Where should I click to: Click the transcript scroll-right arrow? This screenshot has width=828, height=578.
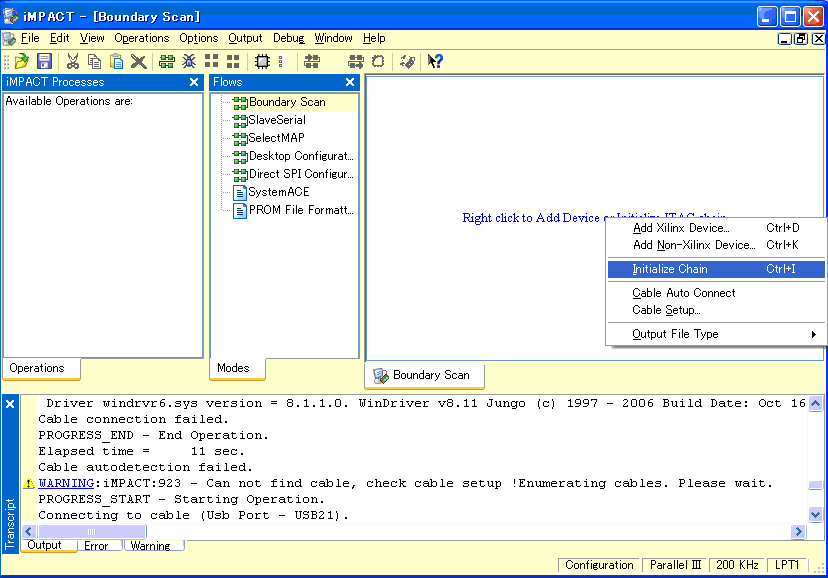tap(798, 532)
